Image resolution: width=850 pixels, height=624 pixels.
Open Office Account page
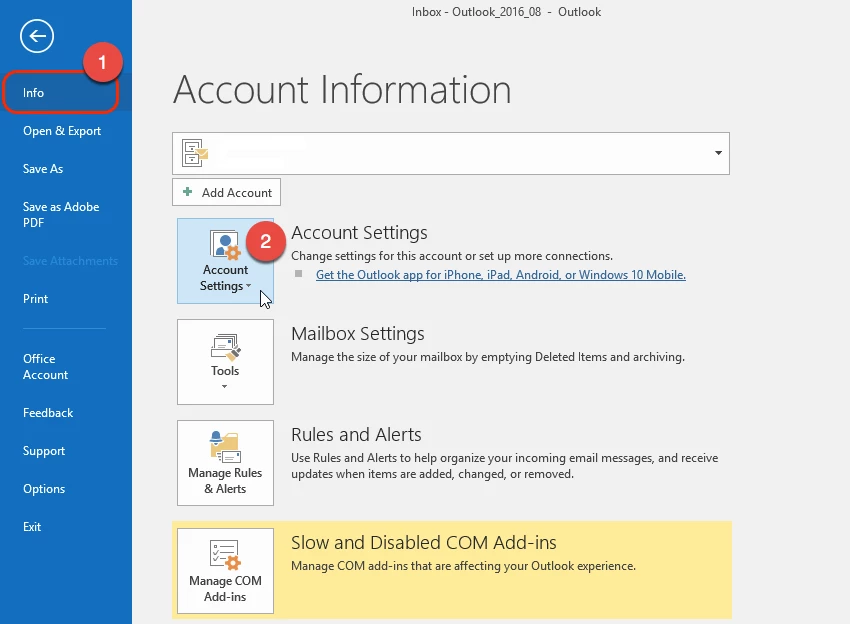[46, 366]
